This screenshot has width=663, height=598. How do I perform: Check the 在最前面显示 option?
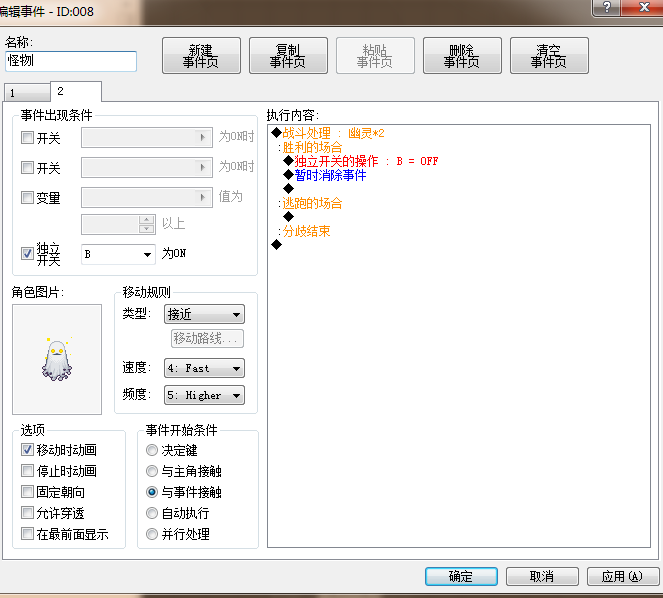click(x=27, y=533)
